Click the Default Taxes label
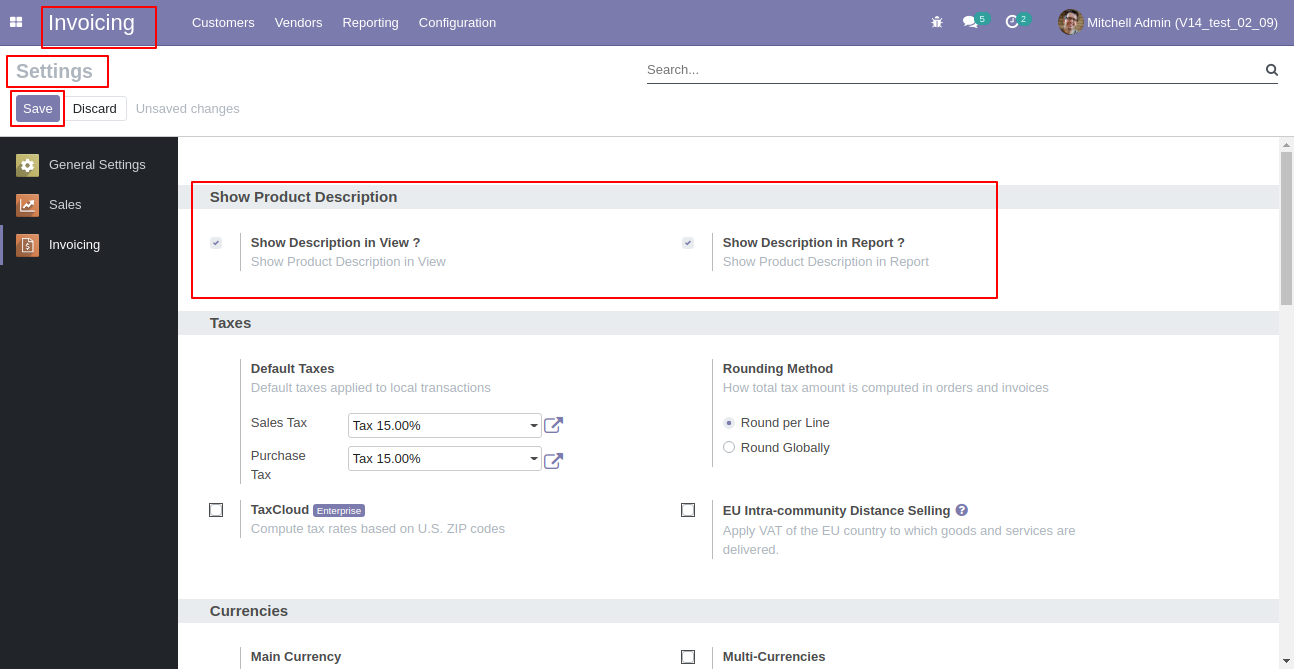Image resolution: width=1294 pixels, height=669 pixels. pyautogui.click(x=293, y=369)
